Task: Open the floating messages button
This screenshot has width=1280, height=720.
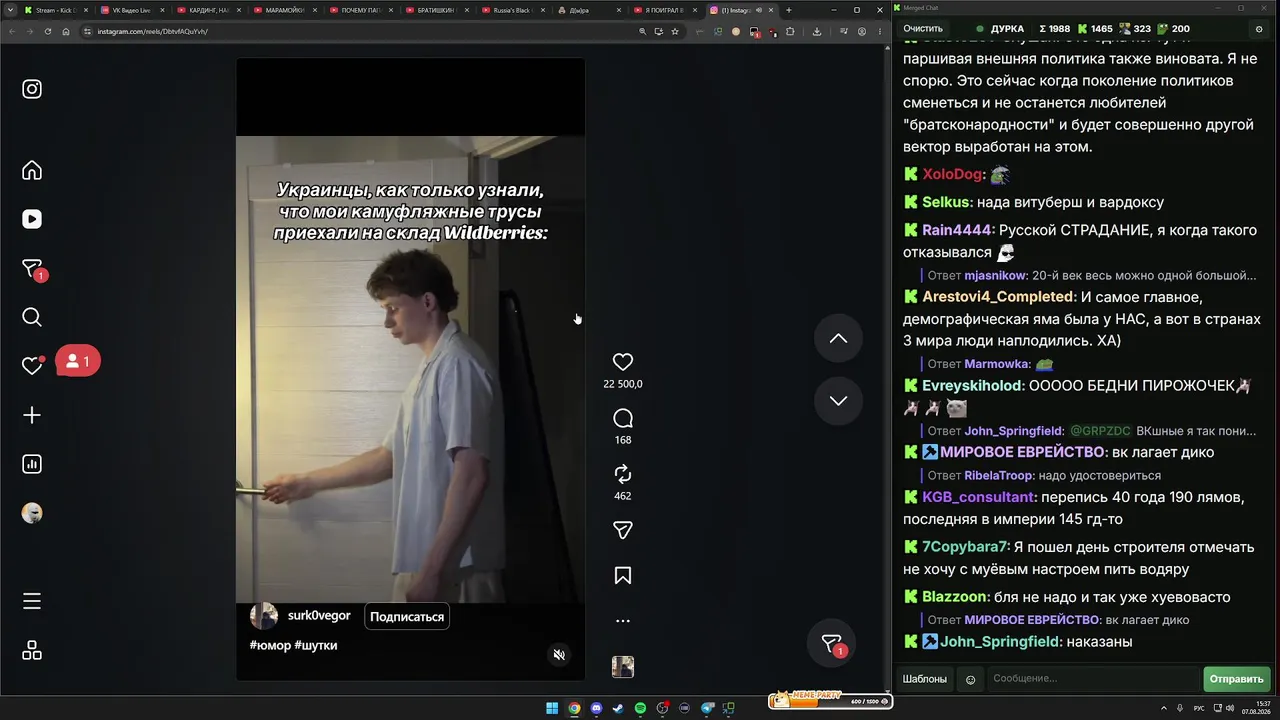Action: click(x=831, y=645)
